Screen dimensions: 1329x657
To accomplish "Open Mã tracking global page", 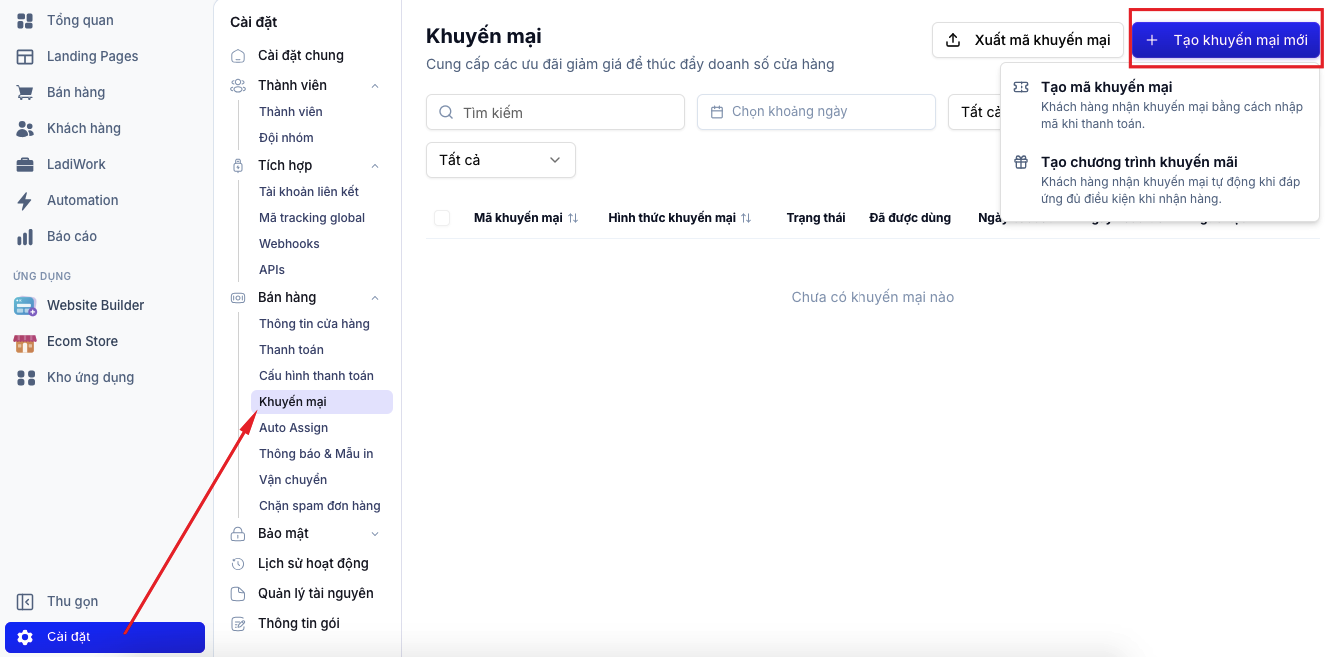I will tap(312, 217).
